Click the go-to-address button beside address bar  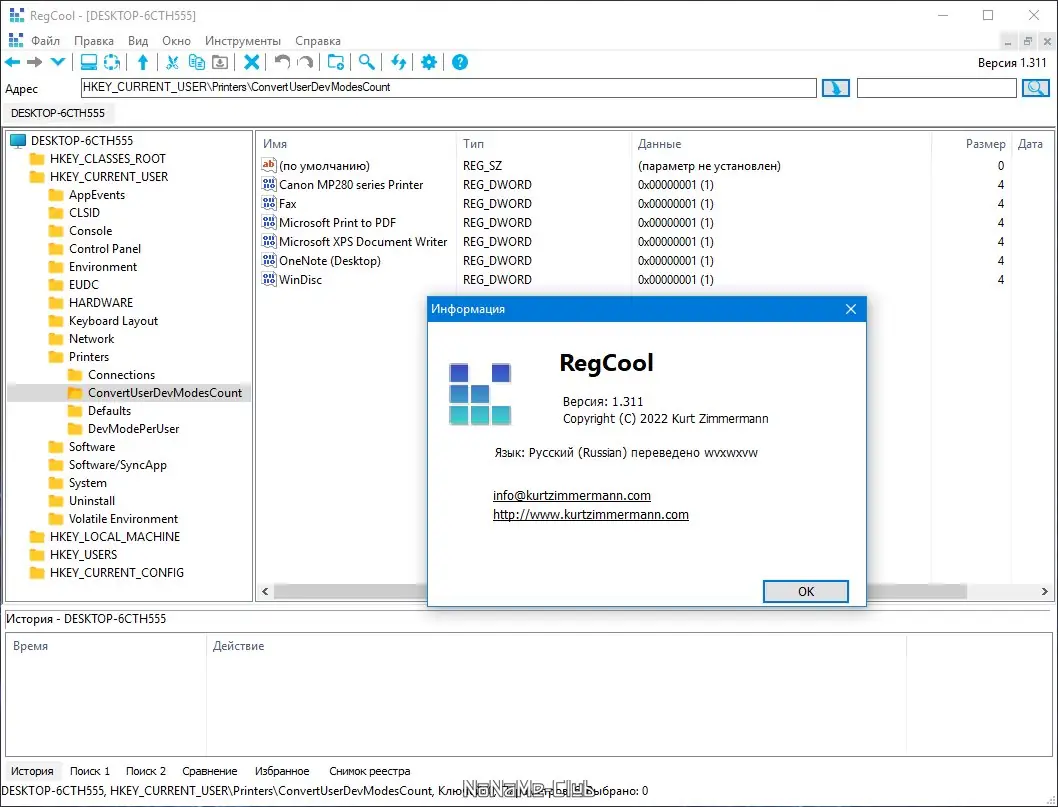835,88
